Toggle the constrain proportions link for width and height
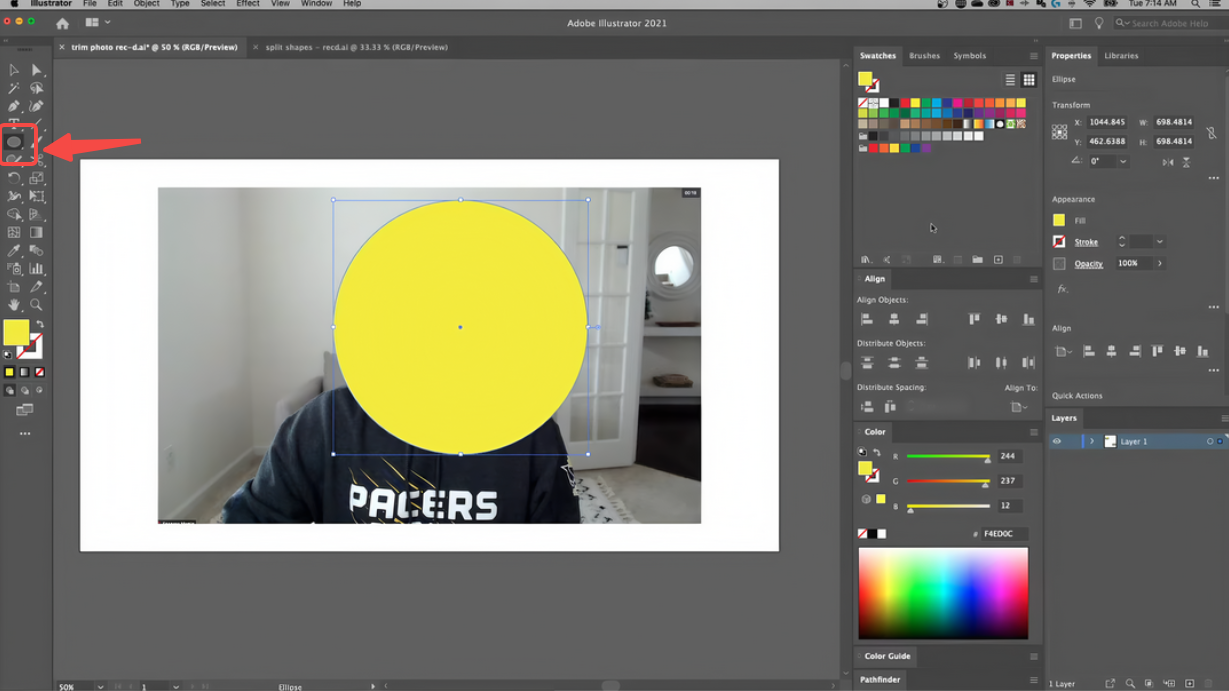Viewport: 1229px width, 691px height. (1211, 132)
